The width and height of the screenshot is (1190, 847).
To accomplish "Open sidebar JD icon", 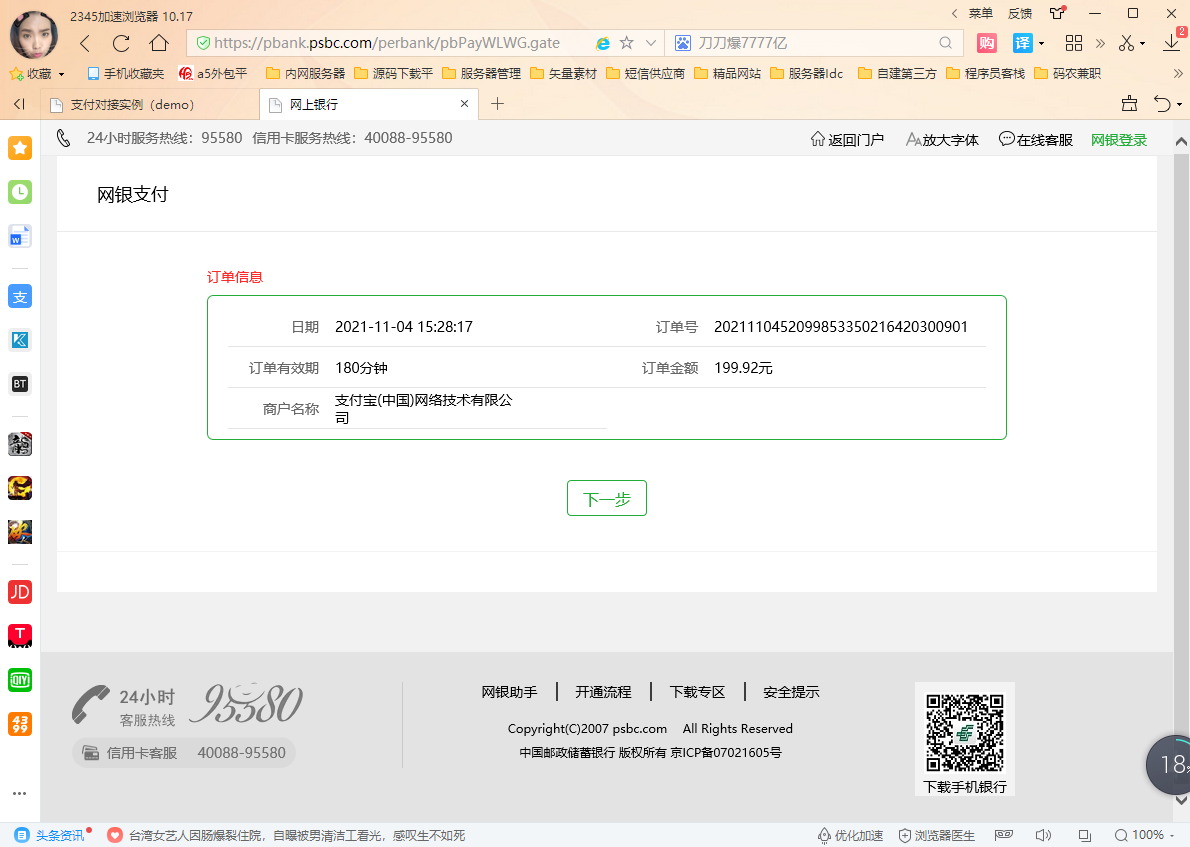I will (x=20, y=592).
